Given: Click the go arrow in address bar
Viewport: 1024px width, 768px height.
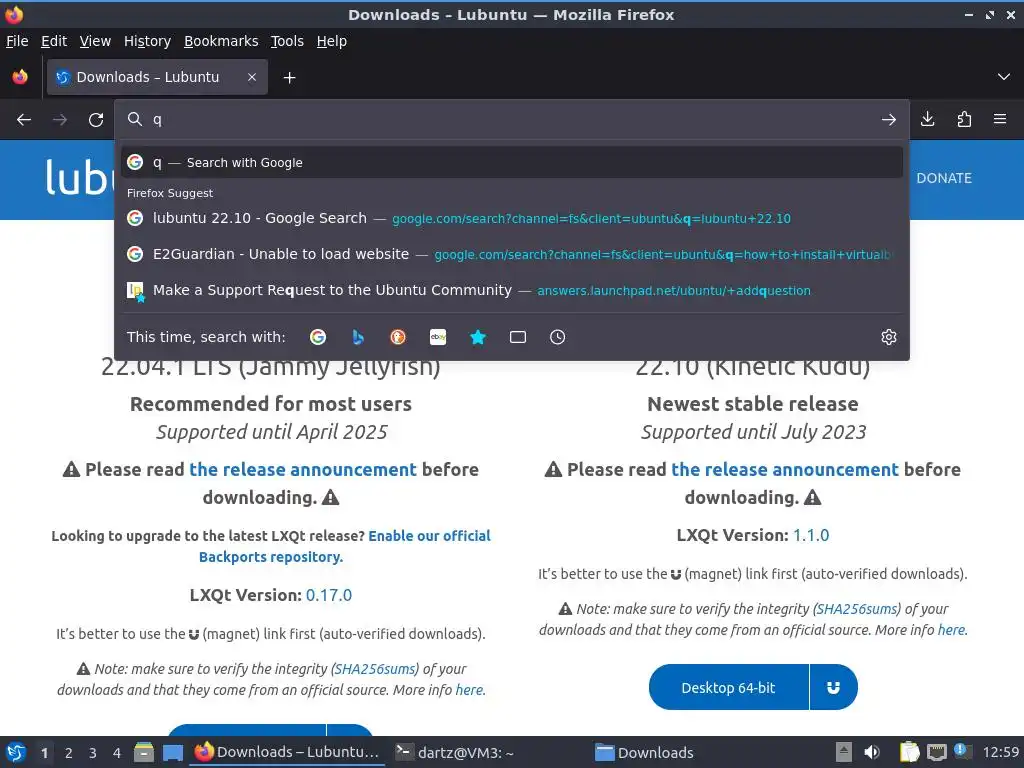Looking at the screenshot, I should (x=888, y=120).
